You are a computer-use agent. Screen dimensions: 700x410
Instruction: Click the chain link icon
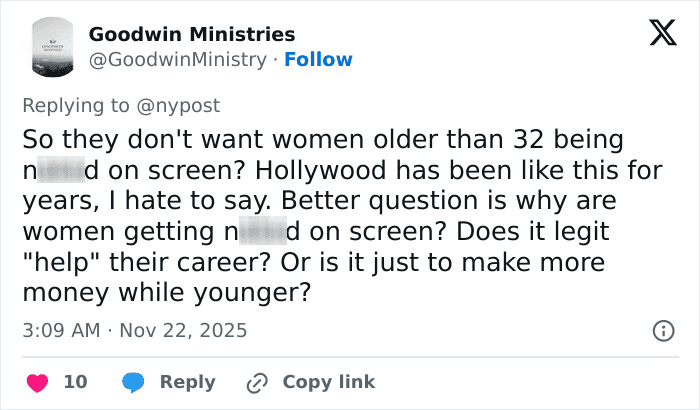[255, 382]
